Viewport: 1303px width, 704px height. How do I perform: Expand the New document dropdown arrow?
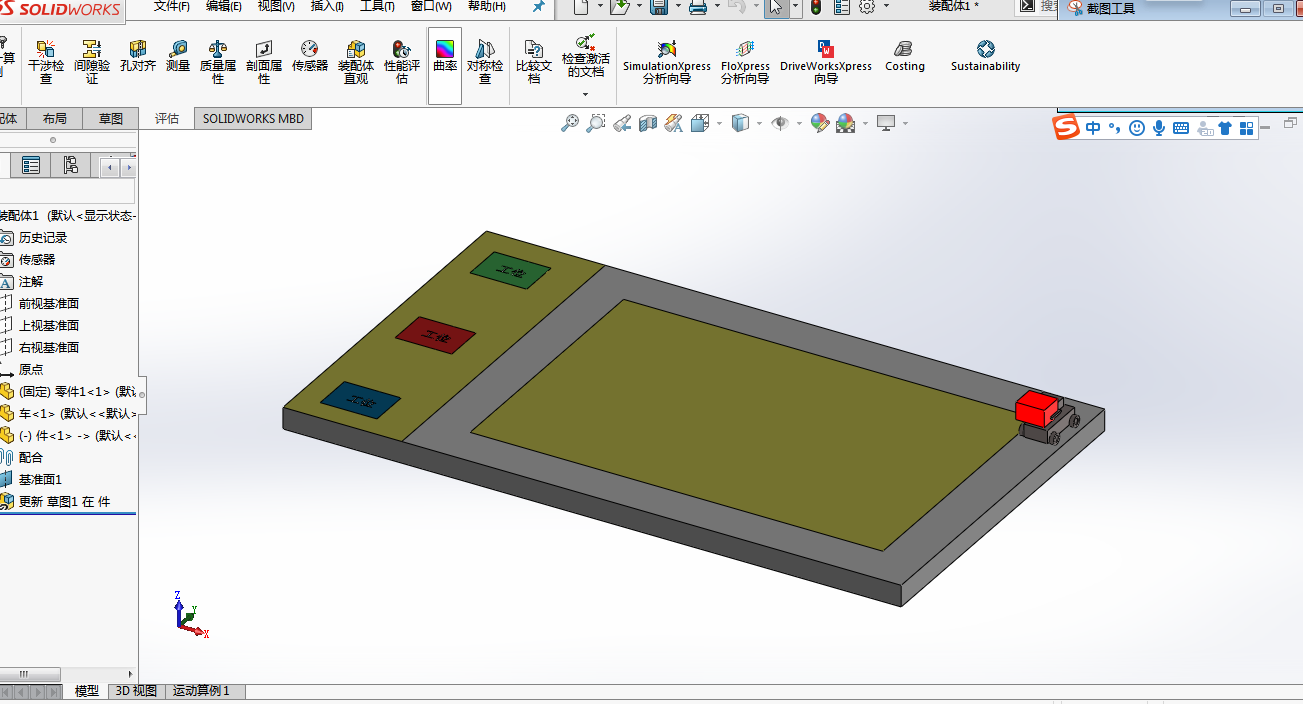tap(600, 6)
